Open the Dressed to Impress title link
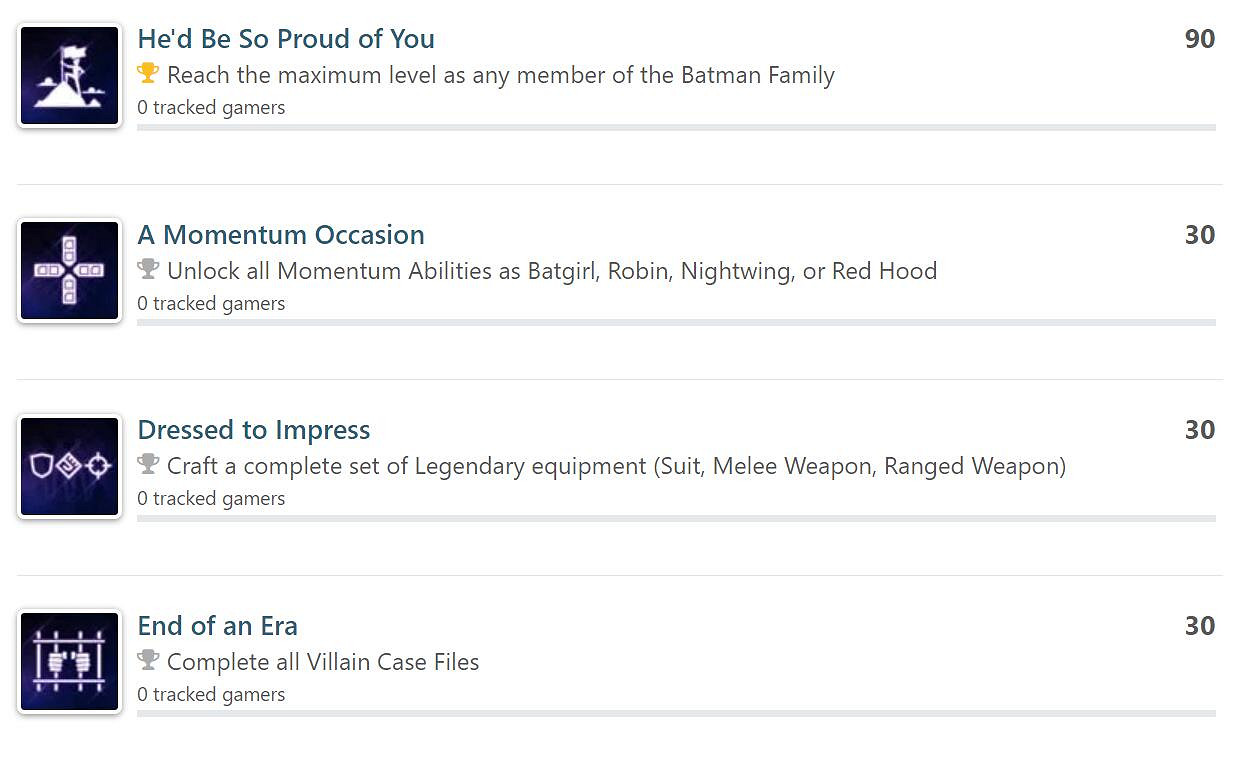1242x762 pixels. 254,430
